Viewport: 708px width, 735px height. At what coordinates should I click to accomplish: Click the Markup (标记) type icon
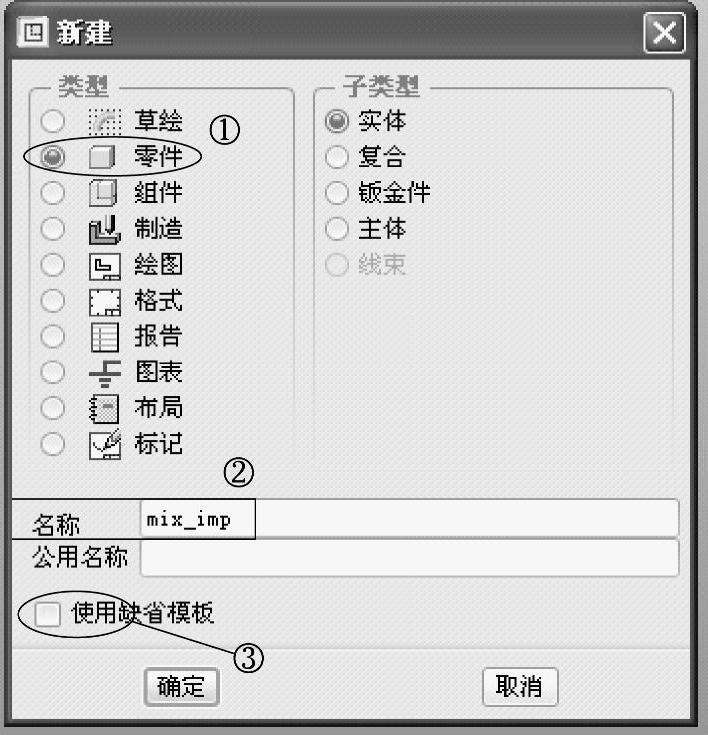pos(105,443)
